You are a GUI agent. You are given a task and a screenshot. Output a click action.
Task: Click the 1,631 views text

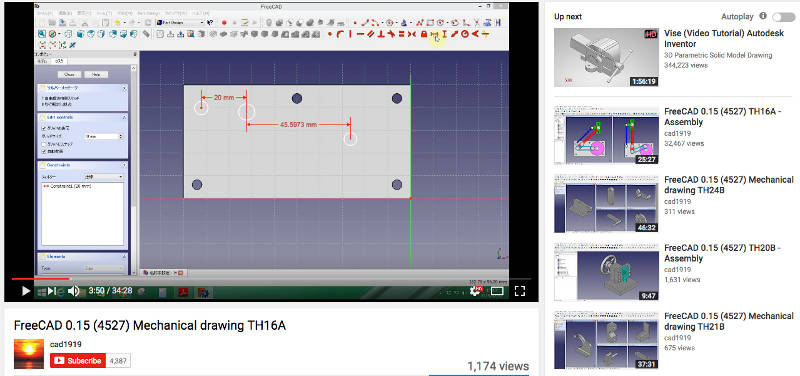682,280
